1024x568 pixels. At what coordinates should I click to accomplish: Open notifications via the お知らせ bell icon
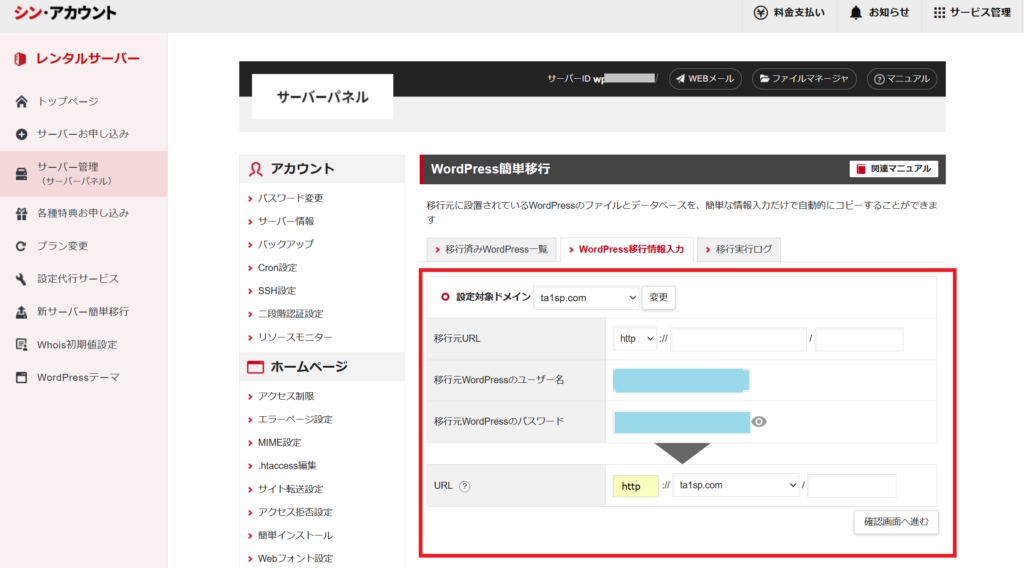click(856, 13)
